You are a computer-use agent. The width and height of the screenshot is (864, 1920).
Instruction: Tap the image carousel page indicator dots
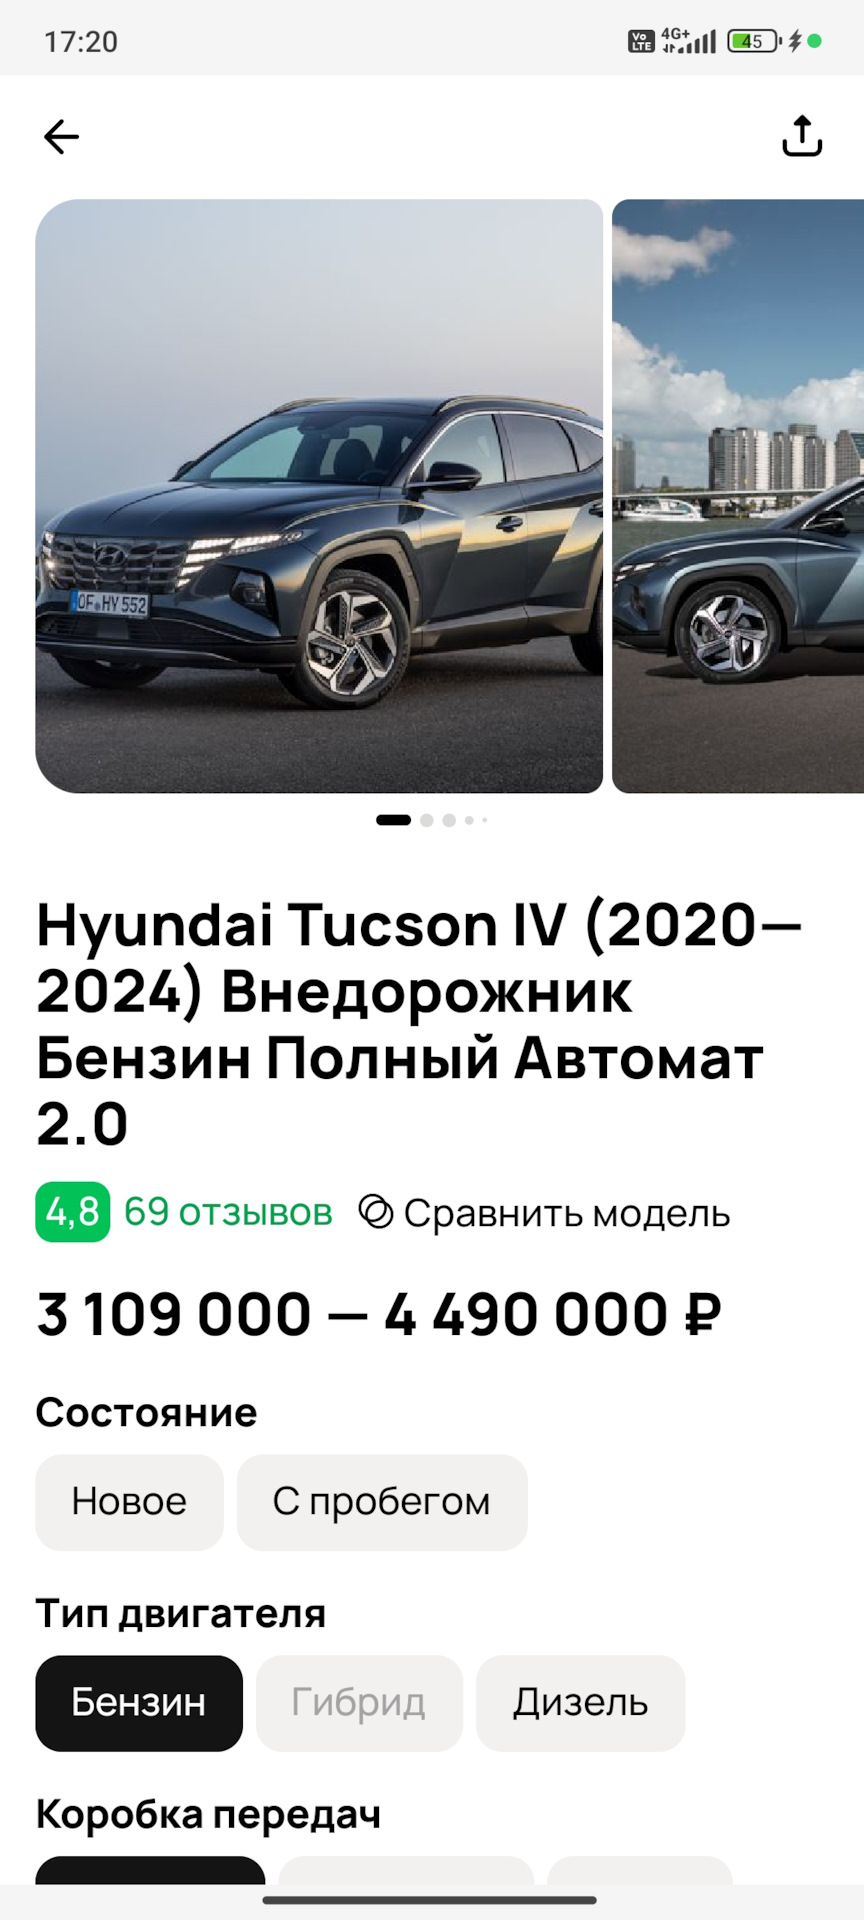432,820
